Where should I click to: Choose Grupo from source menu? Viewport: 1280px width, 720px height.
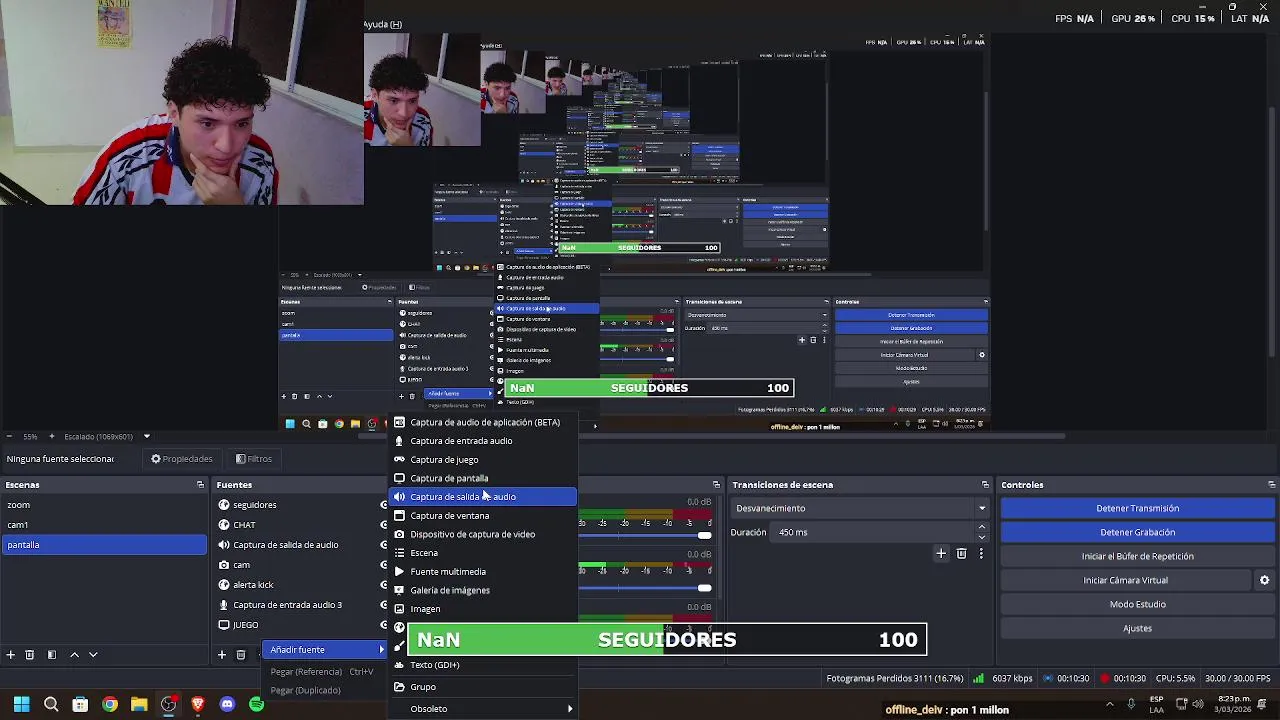(x=483, y=687)
